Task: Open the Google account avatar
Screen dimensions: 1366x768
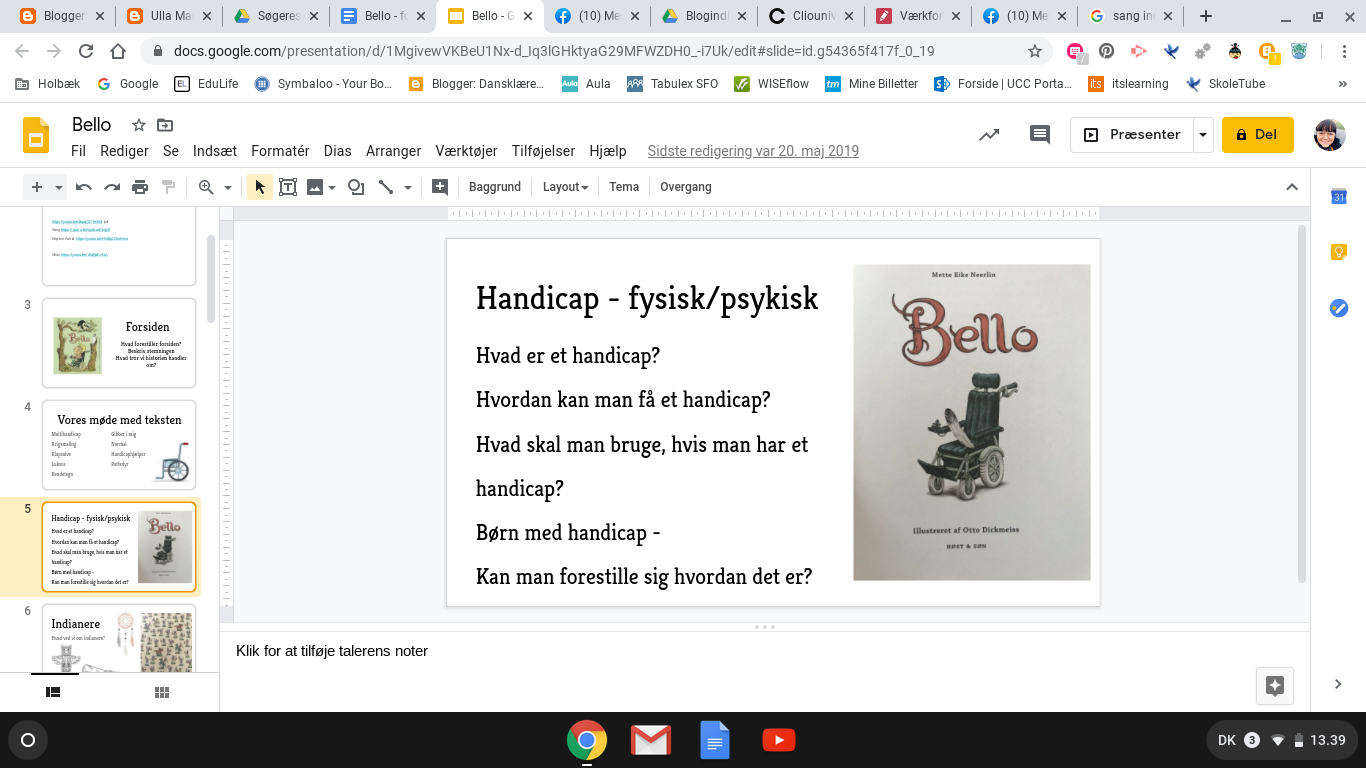Action: click(x=1329, y=135)
